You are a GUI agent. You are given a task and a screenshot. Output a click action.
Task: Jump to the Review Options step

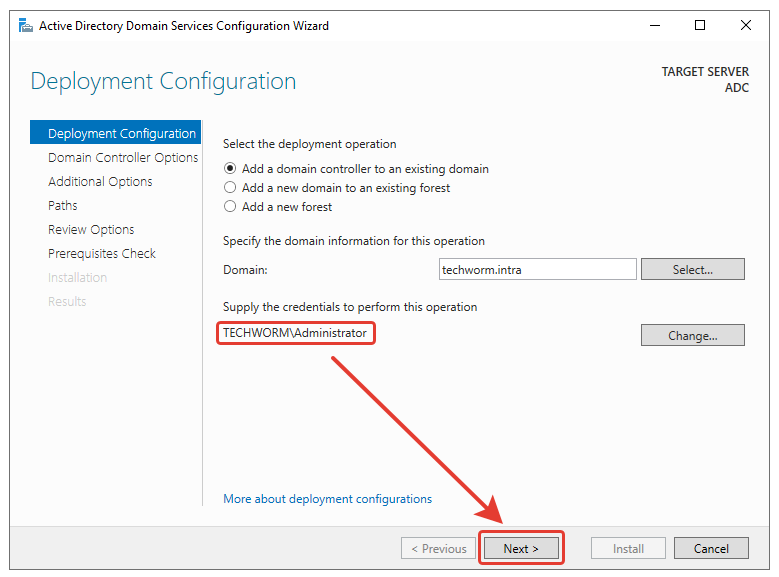click(91, 230)
